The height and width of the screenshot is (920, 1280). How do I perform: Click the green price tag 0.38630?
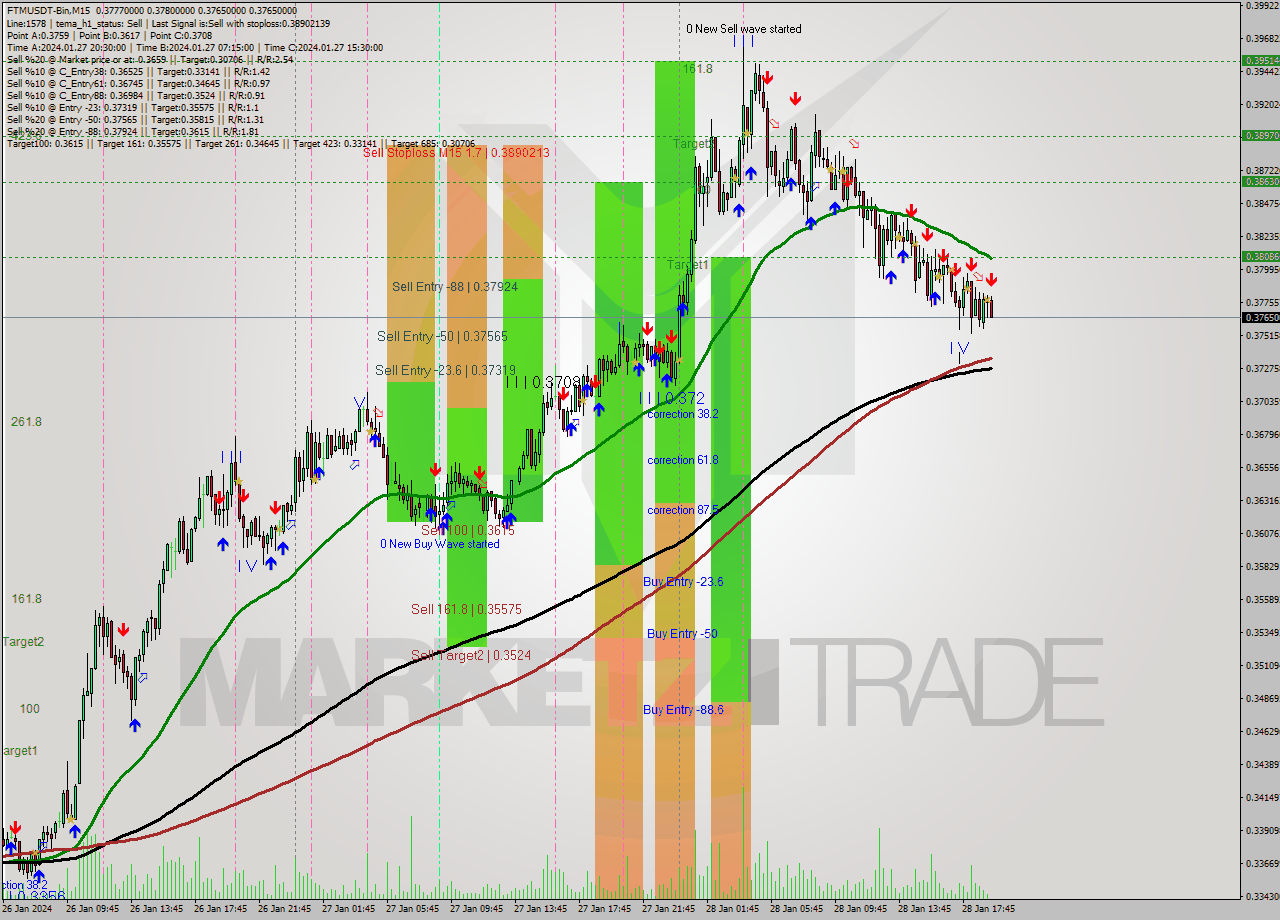[x=1260, y=181]
